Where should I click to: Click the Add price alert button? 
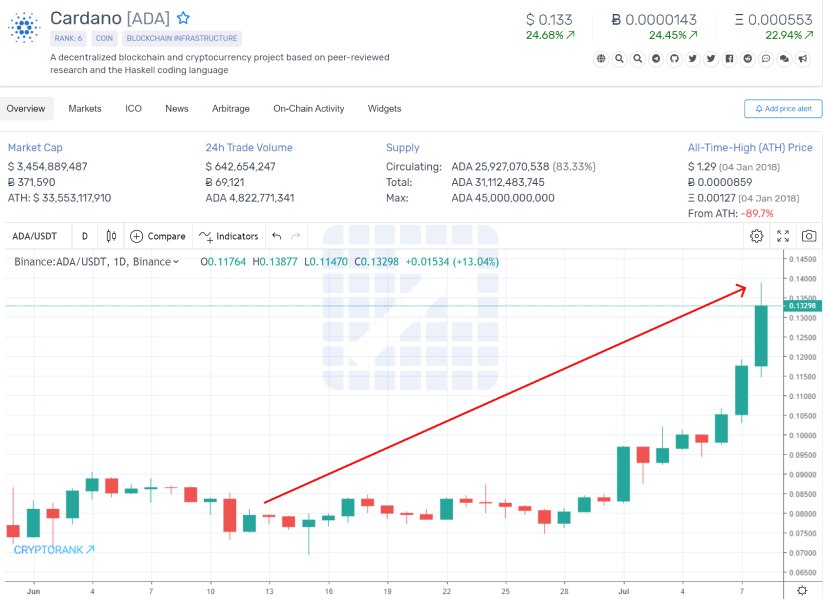[x=783, y=109]
